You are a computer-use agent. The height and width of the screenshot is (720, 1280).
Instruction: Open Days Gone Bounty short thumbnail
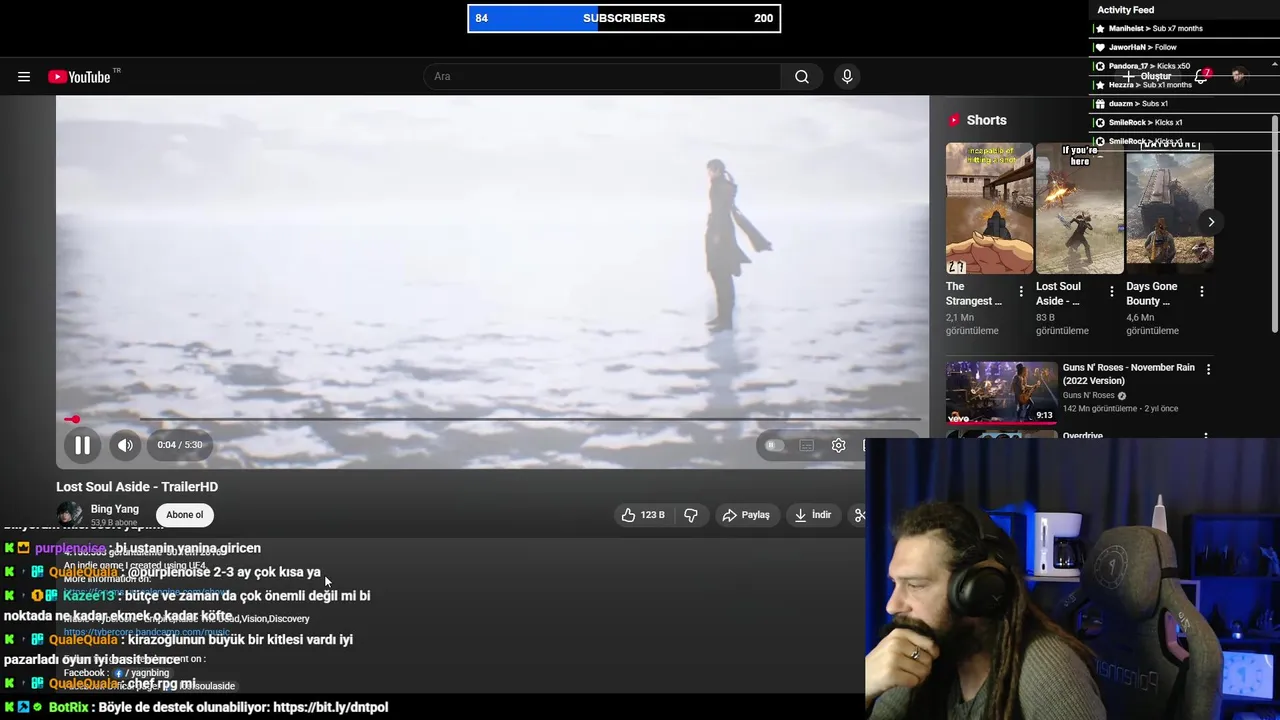pyautogui.click(x=1170, y=208)
